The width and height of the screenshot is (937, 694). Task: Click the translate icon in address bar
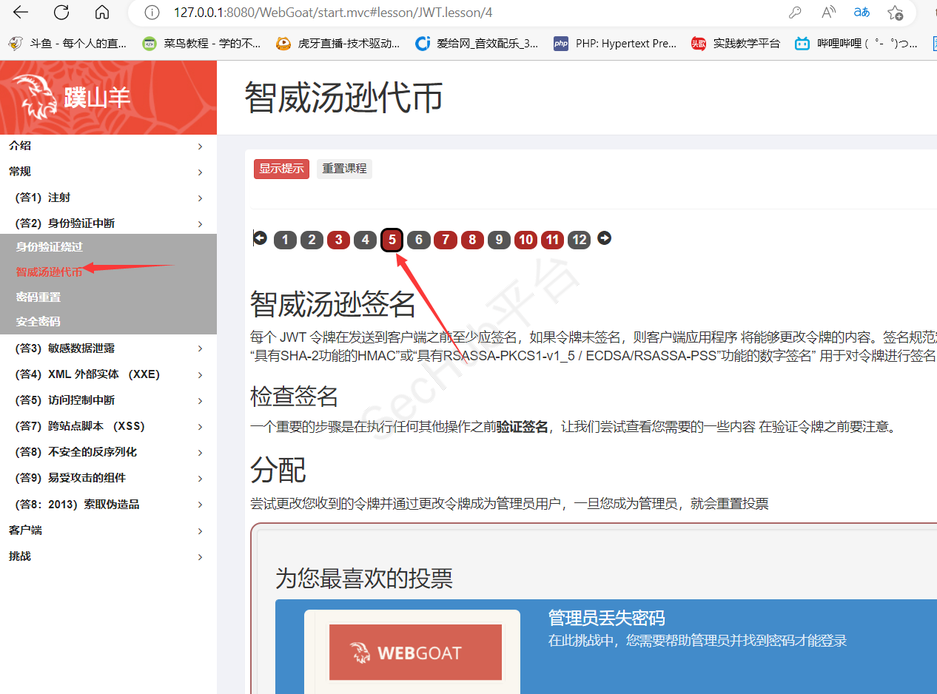coord(861,13)
